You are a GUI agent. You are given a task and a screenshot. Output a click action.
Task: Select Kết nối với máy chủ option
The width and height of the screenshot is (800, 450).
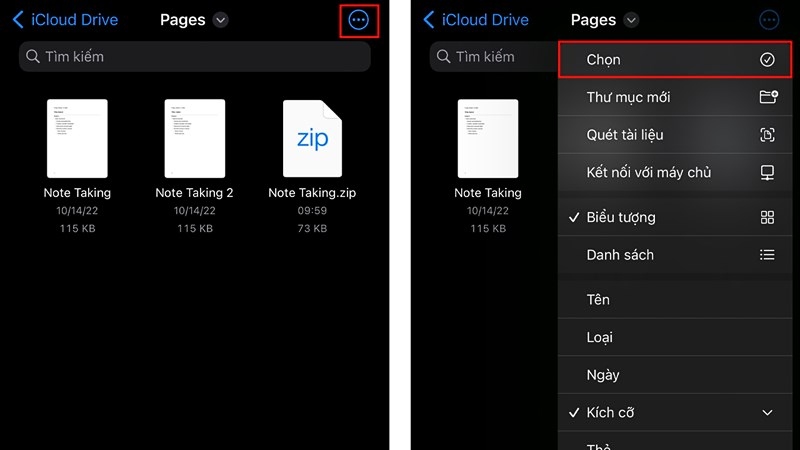675,172
